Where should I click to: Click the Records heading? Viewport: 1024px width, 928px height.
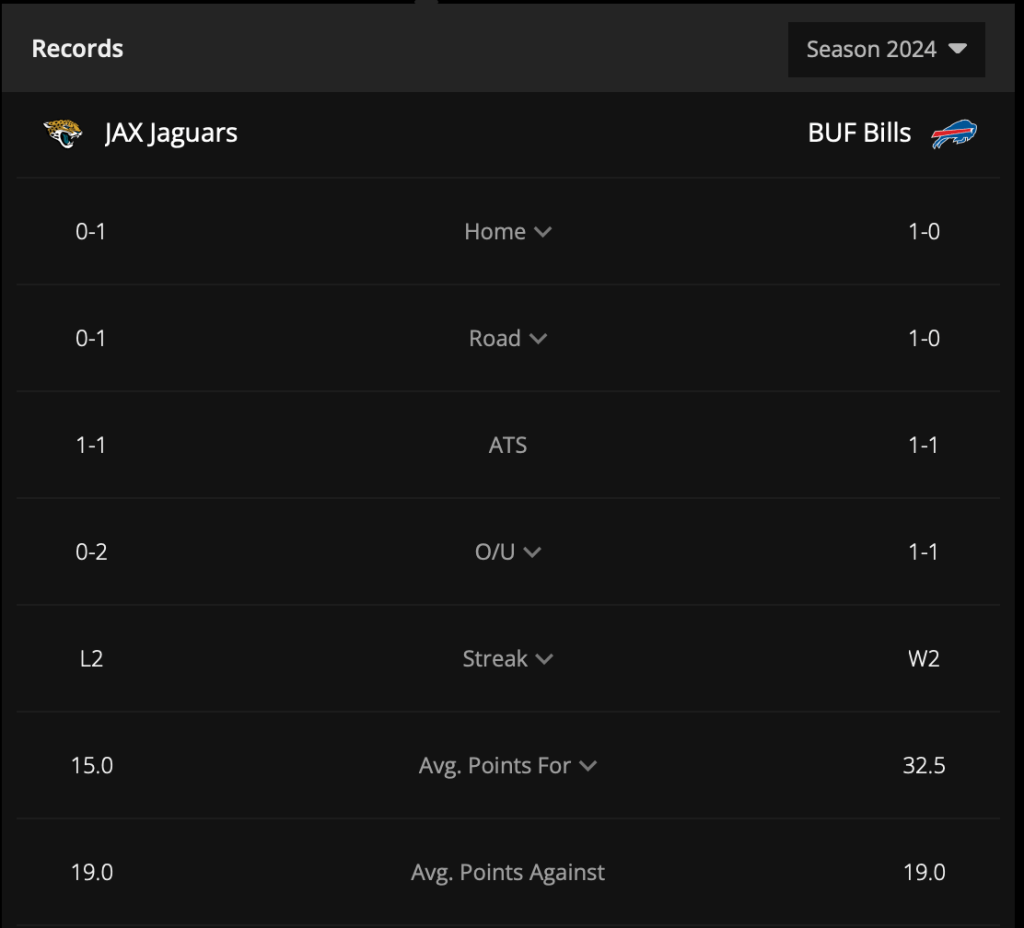(77, 49)
